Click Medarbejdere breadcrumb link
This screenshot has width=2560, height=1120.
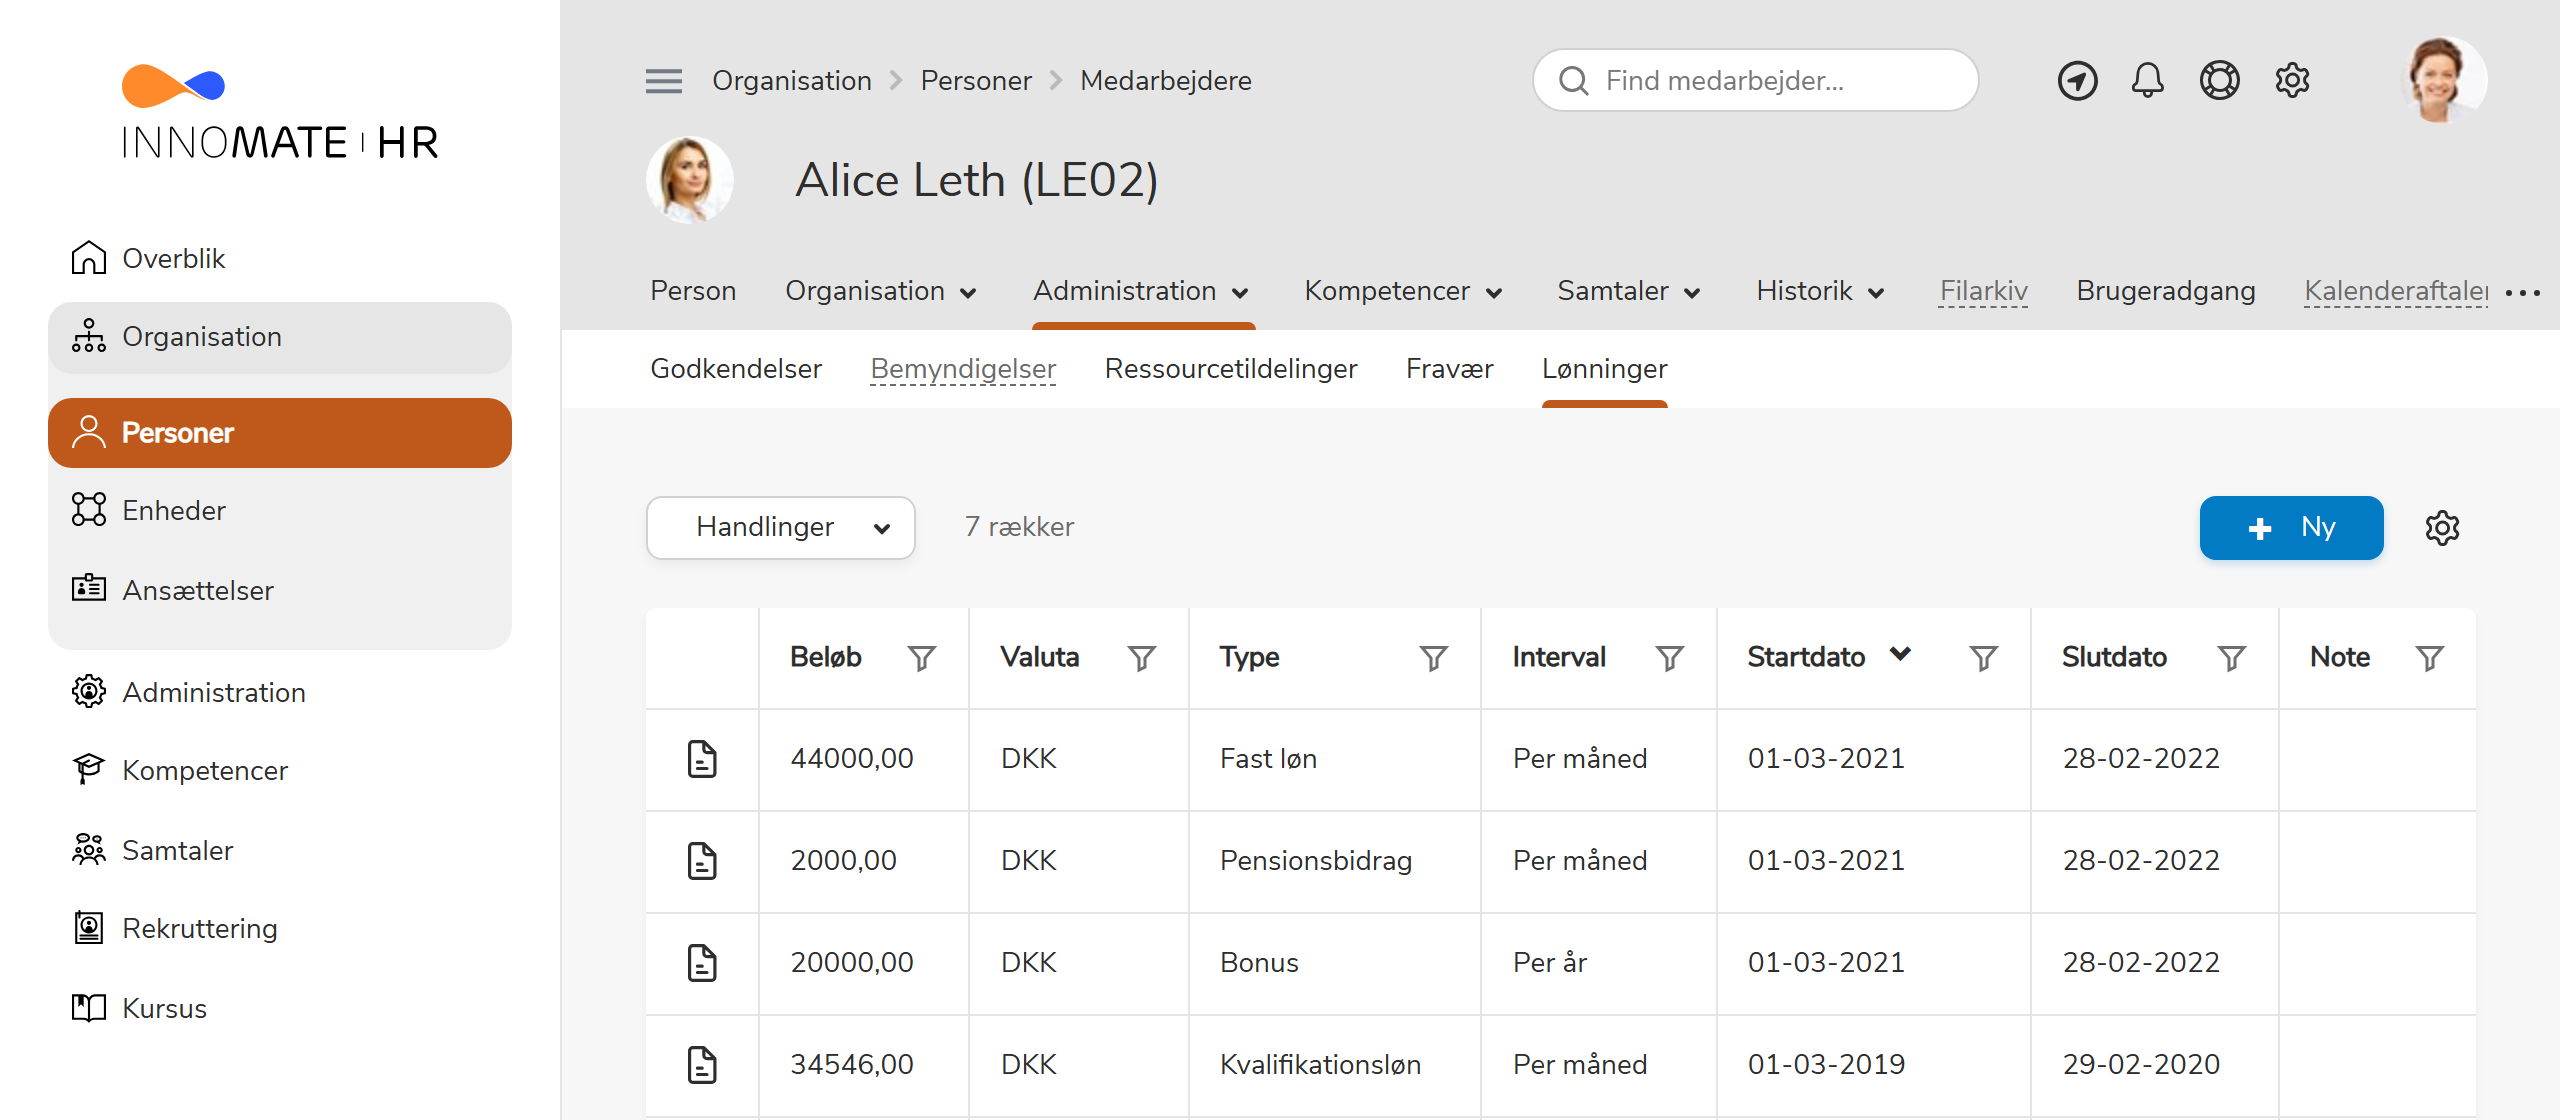1166,81
